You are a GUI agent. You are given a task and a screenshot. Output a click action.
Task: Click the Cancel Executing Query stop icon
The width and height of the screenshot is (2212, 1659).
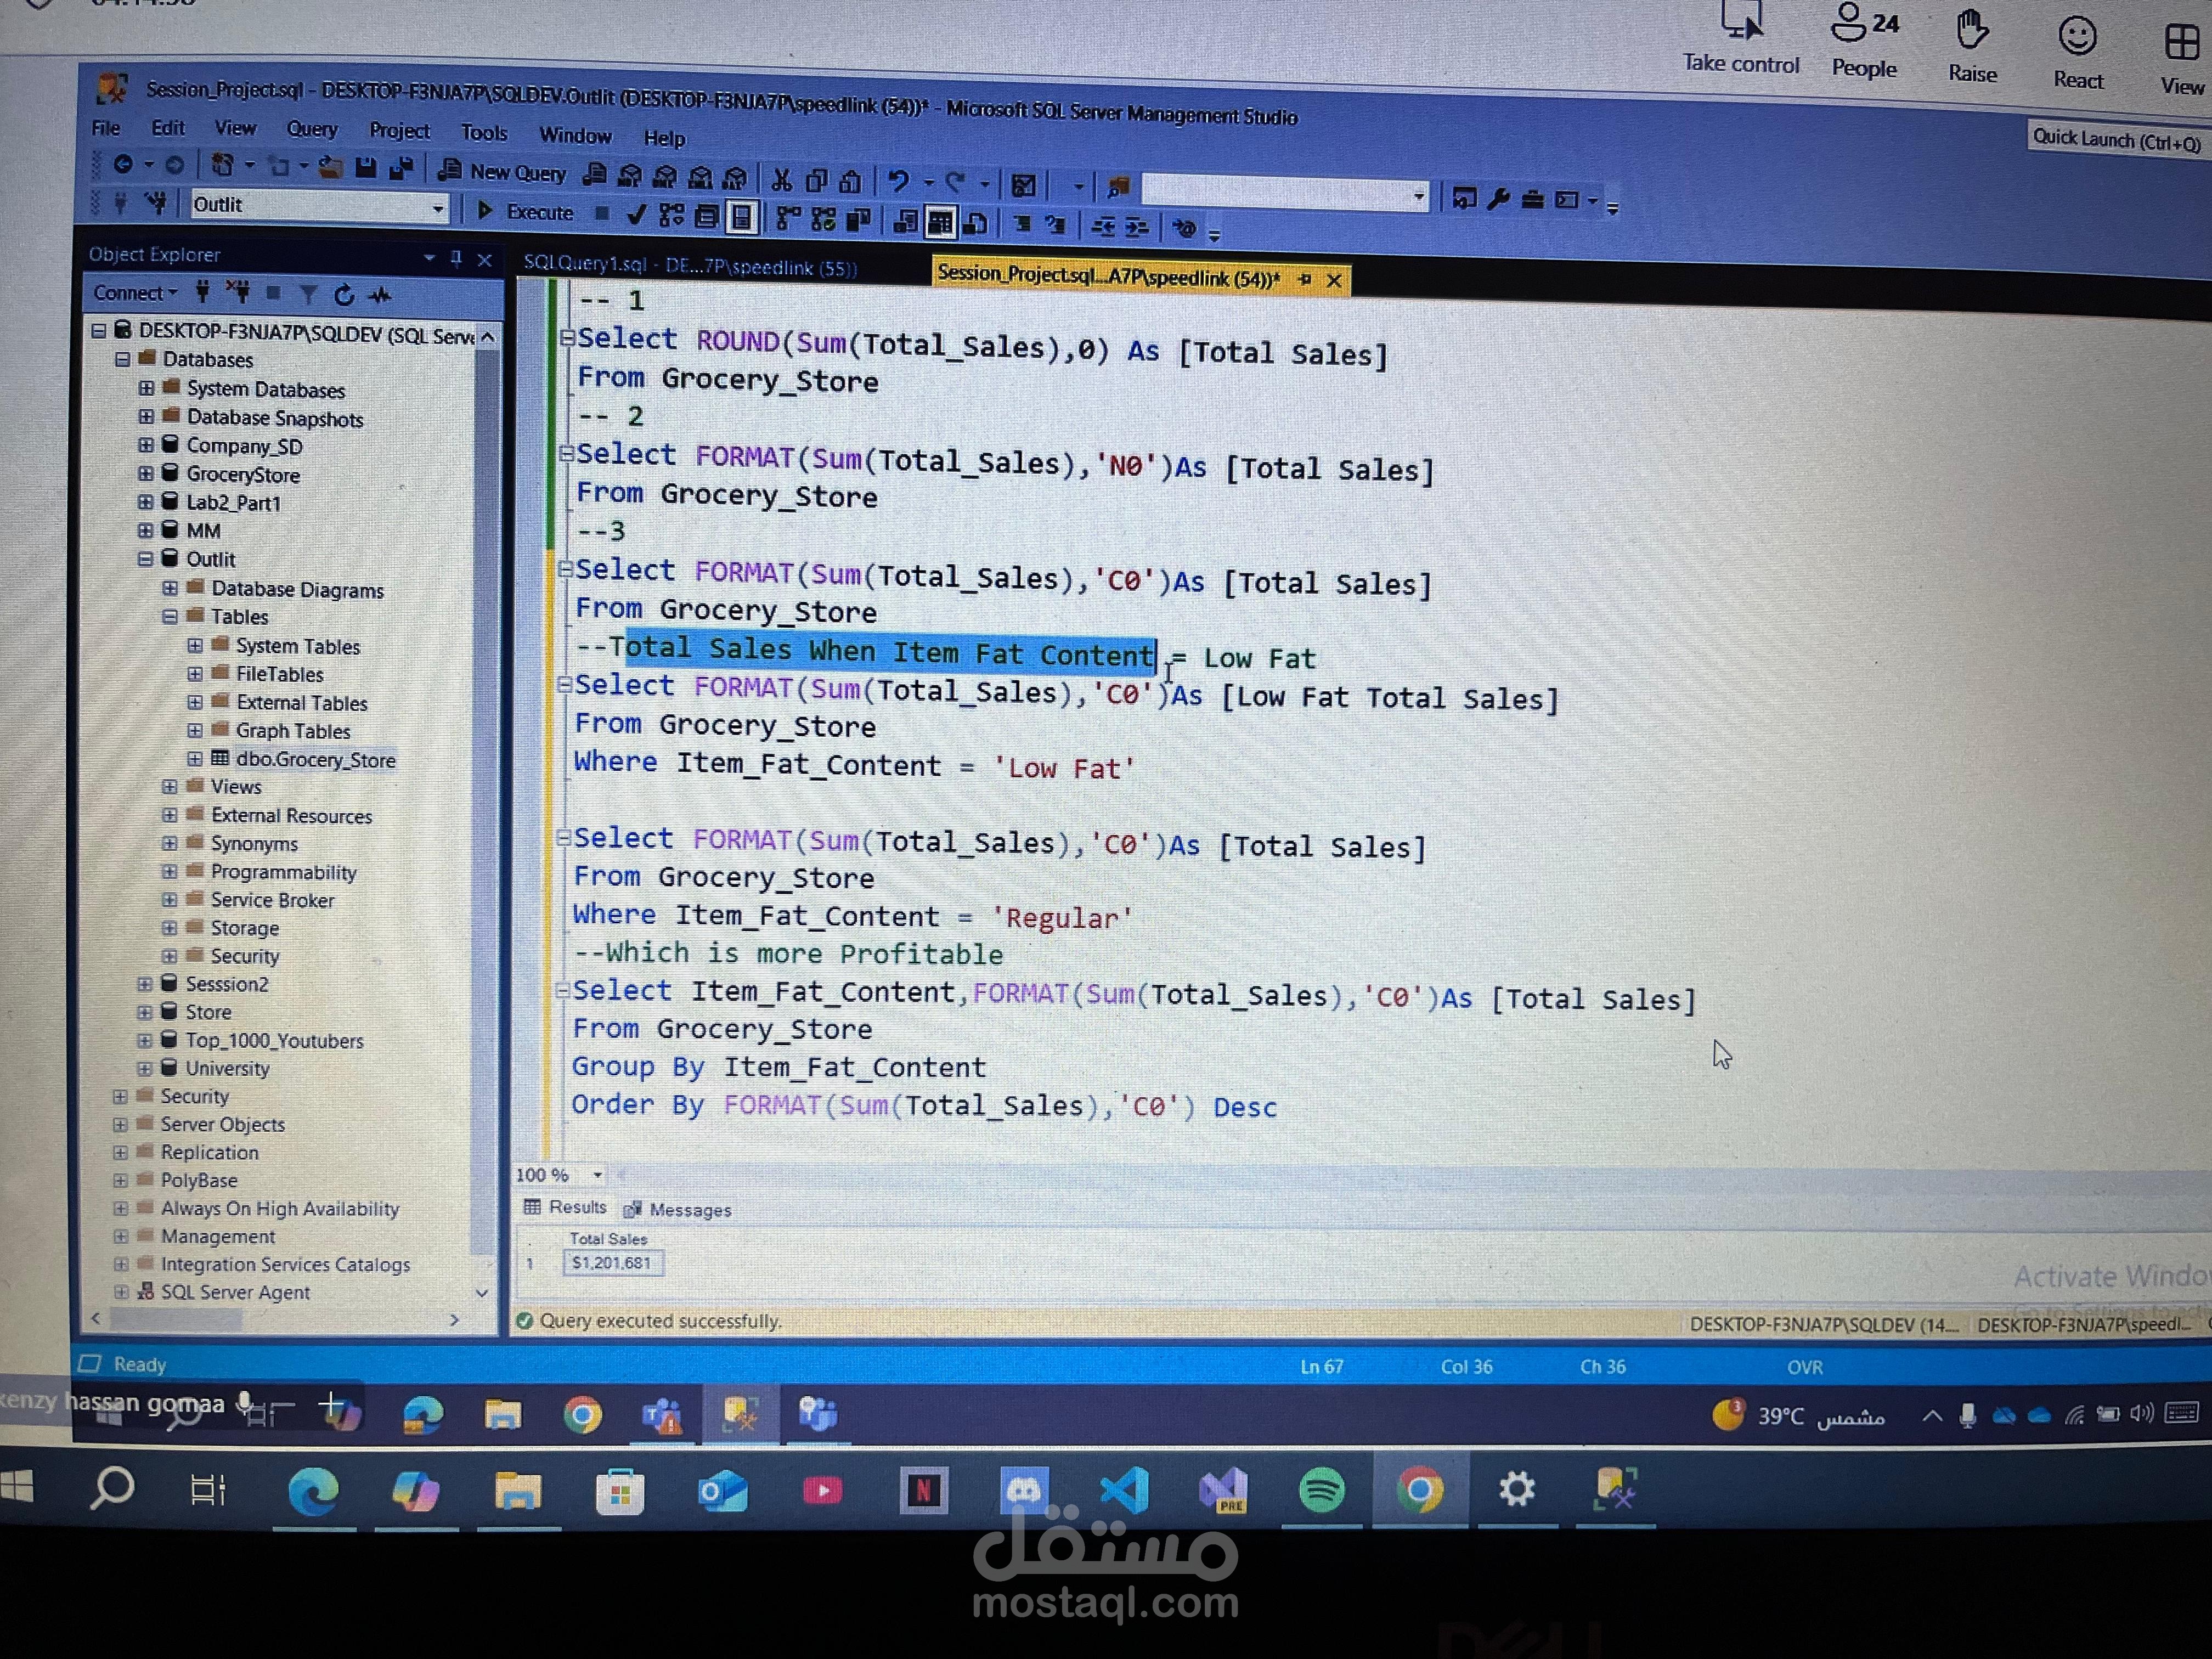tap(602, 214)
